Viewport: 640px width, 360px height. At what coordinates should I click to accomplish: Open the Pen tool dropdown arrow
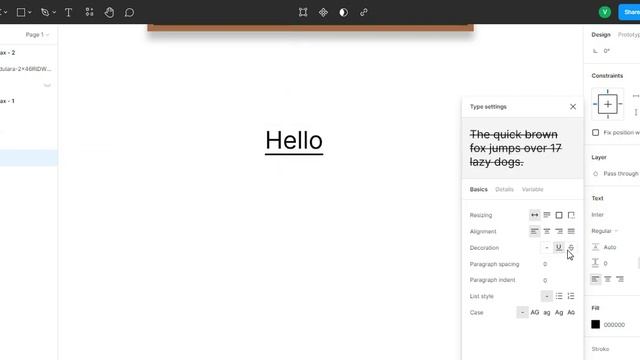pos(54,13)
